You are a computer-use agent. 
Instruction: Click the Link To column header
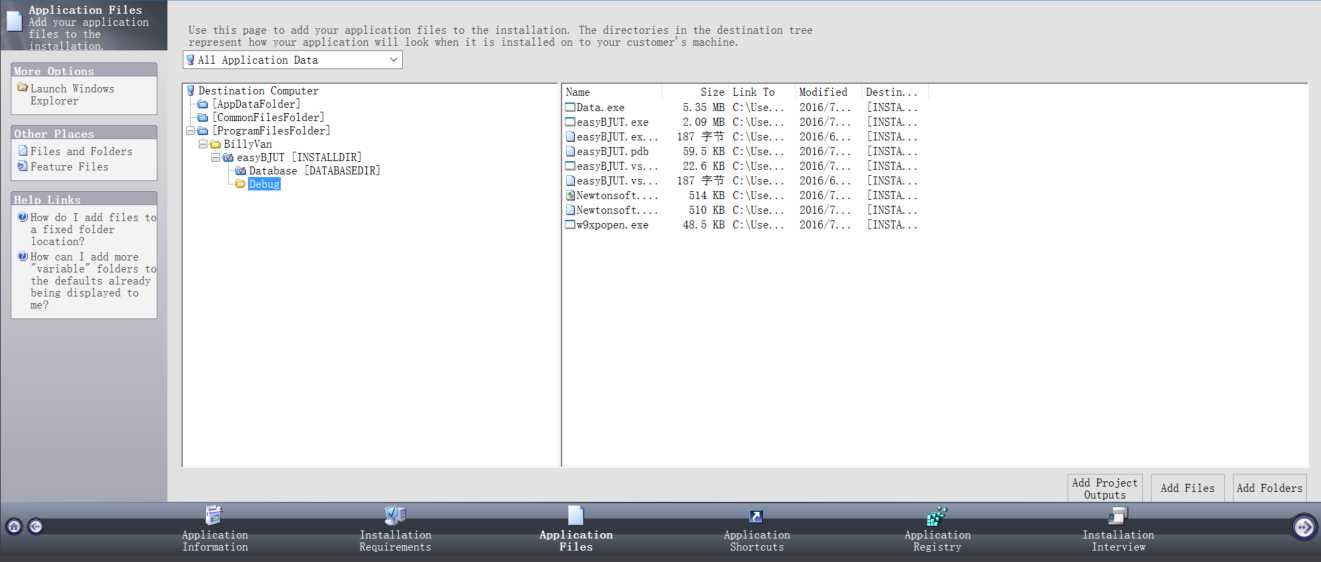(762, 92)
